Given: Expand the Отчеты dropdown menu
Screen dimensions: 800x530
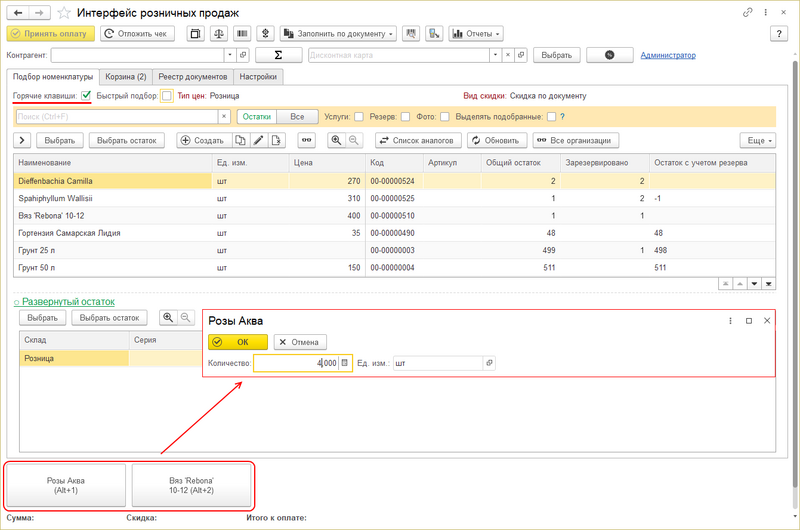Looking at the screenshot, I should [x=475, y=33].
